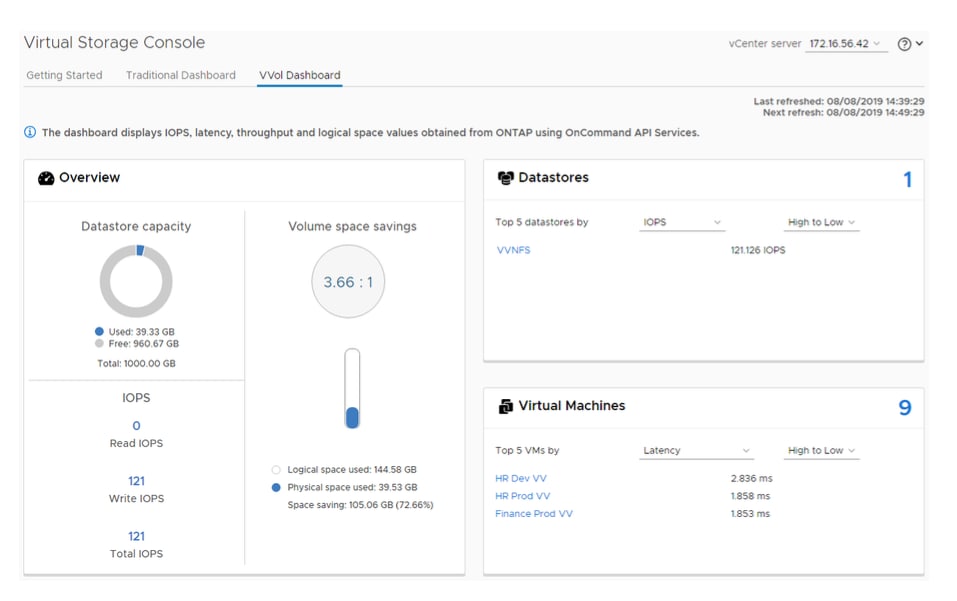Select the Physical space used legend marker
957x601 pixels.
click(276, 488)
